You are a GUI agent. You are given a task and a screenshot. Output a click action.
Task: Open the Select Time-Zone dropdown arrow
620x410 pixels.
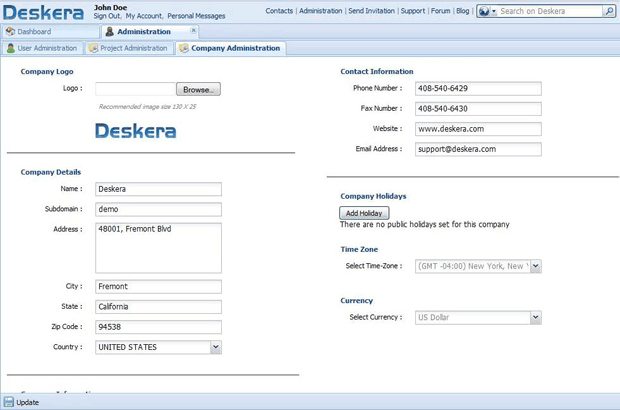click(x=535, y=266)
